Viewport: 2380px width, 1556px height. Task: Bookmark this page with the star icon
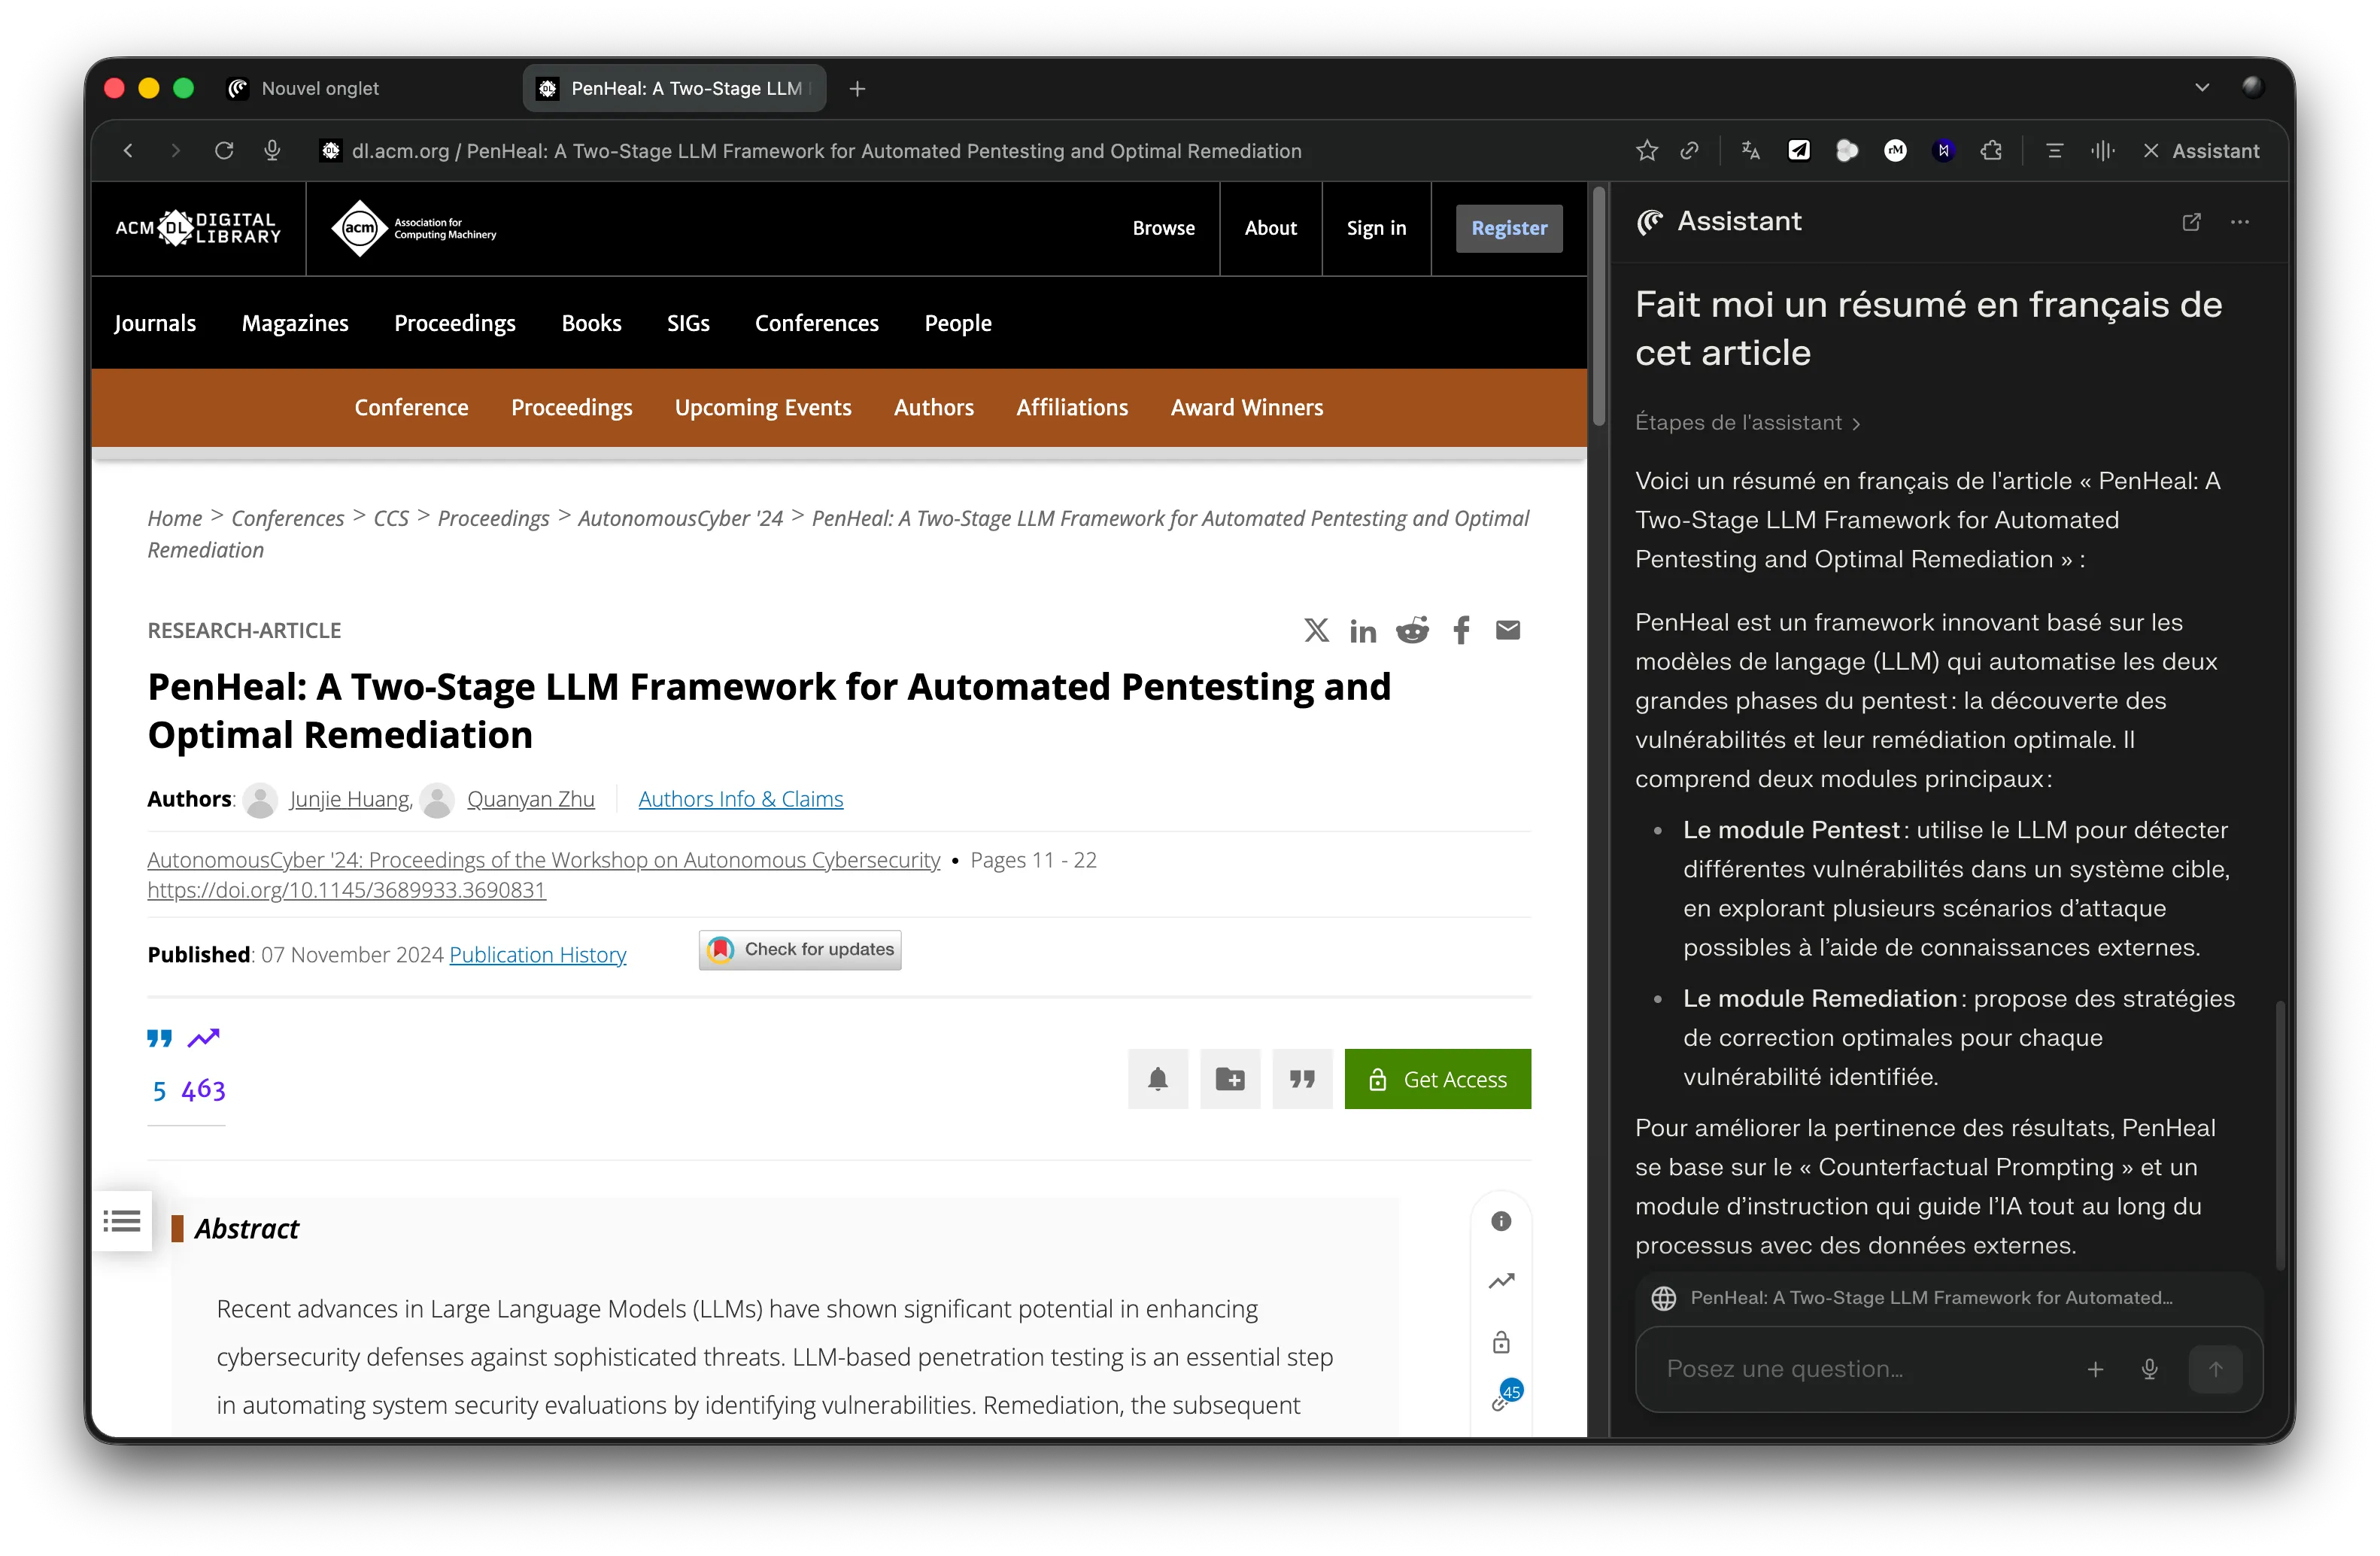1646,151
